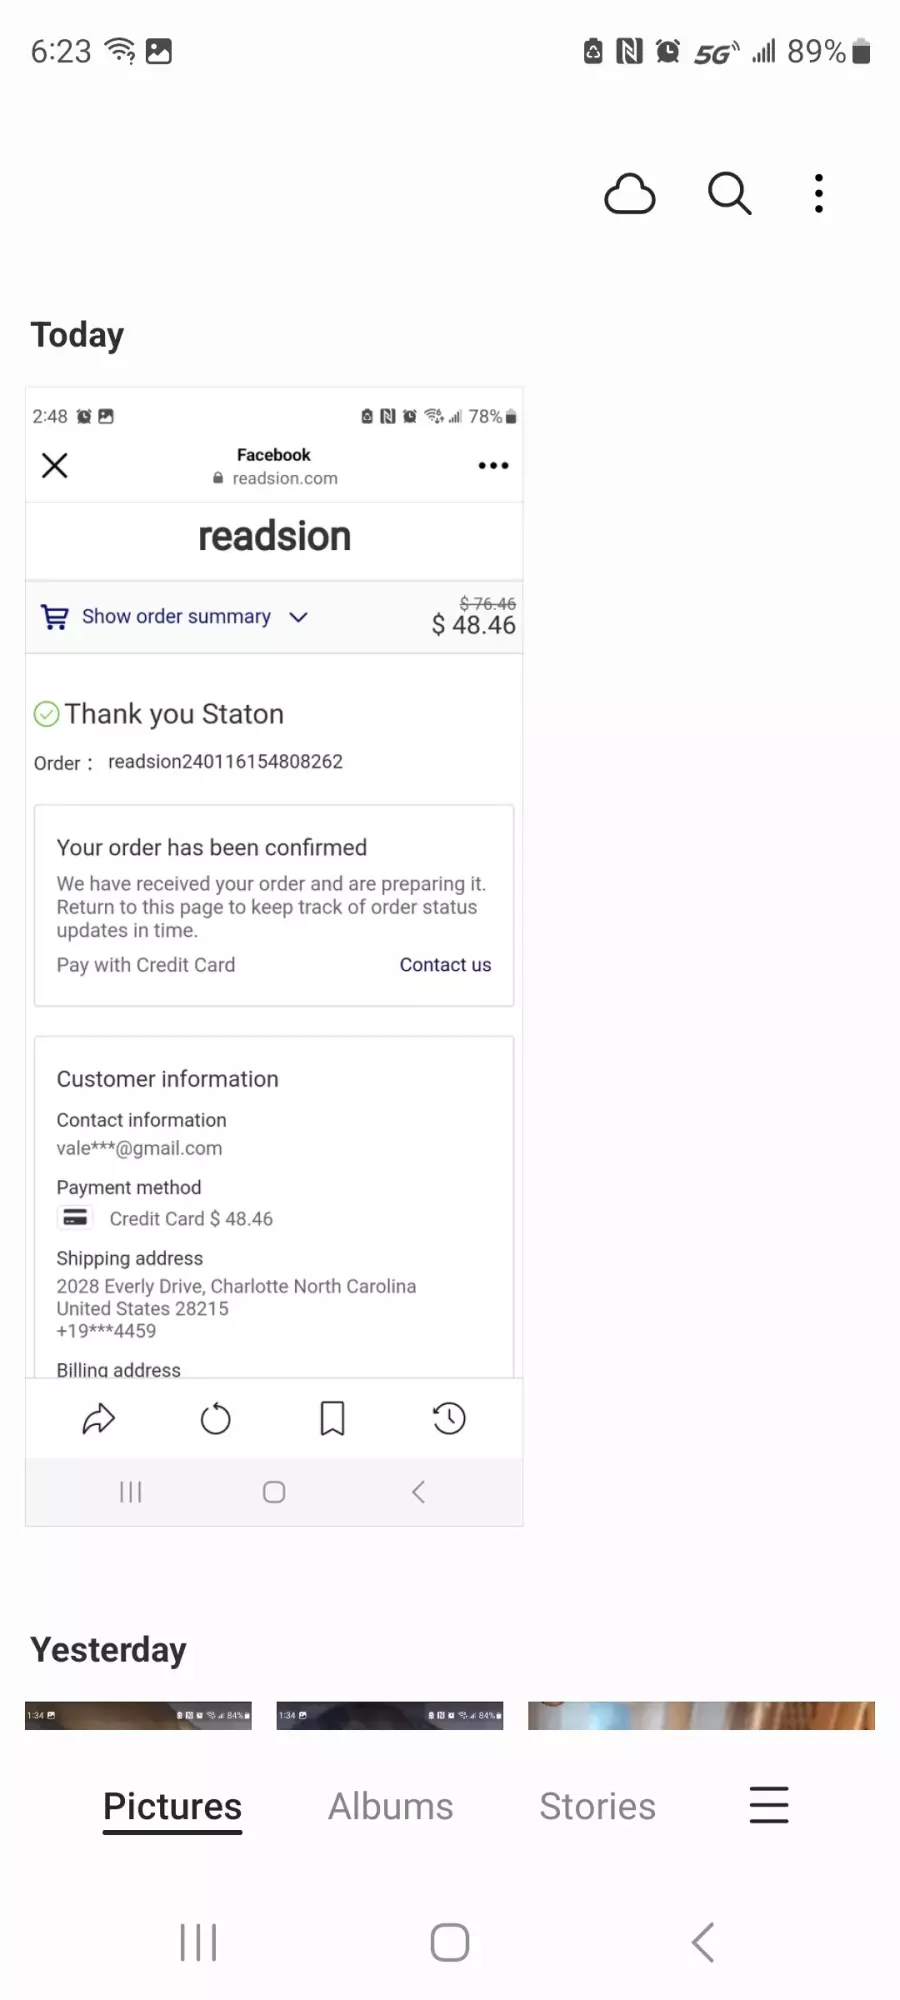
Task: Open the cloud sync icon
Action: [x=630, y=194]
